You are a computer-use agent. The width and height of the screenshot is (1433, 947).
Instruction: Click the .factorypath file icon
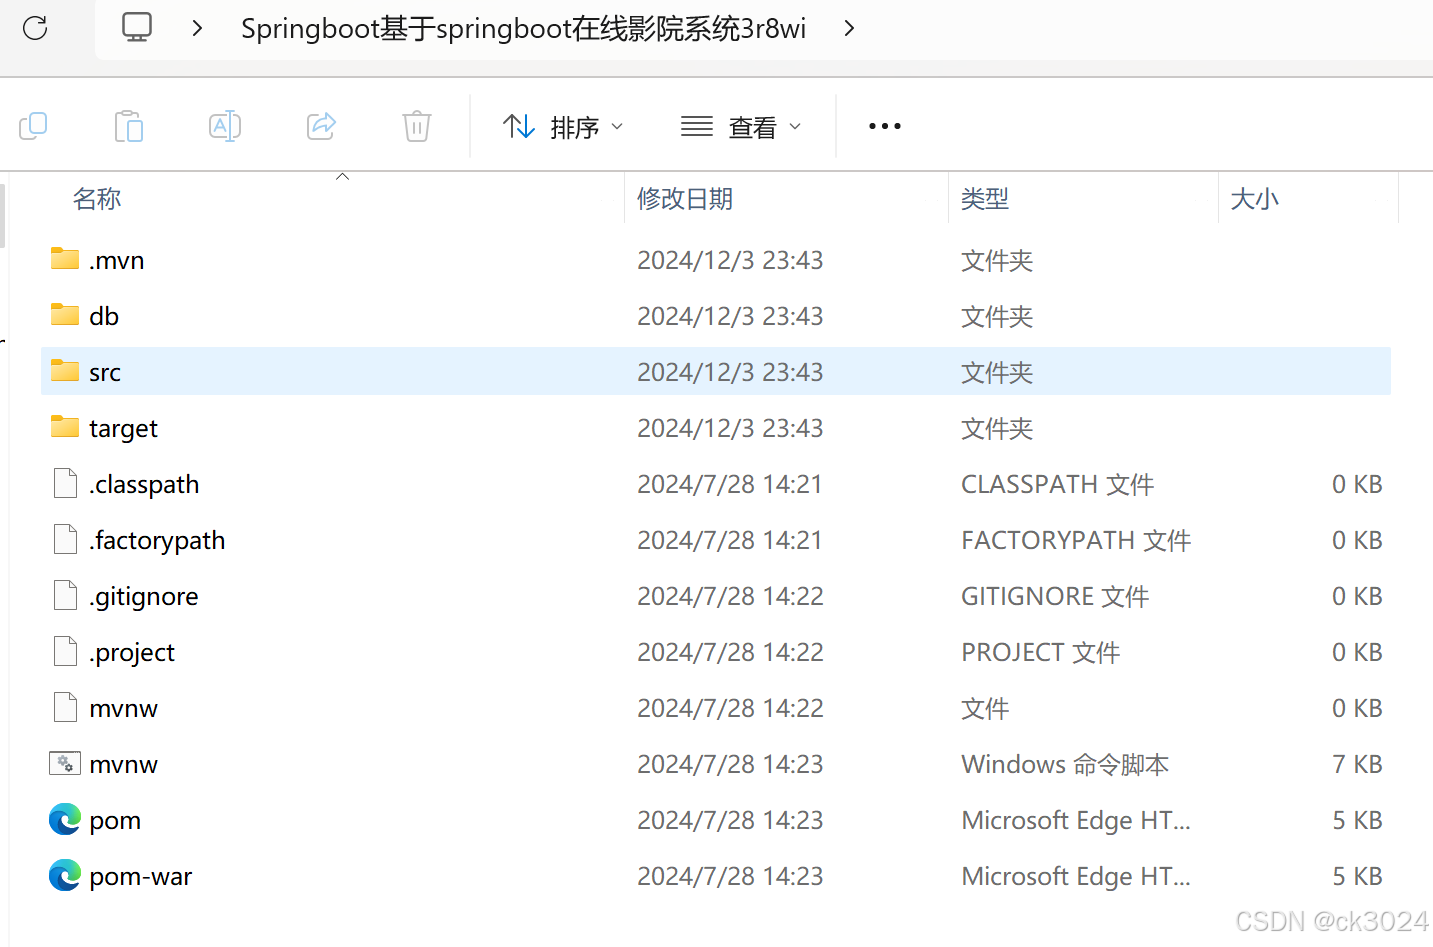(x=65, y=539)
